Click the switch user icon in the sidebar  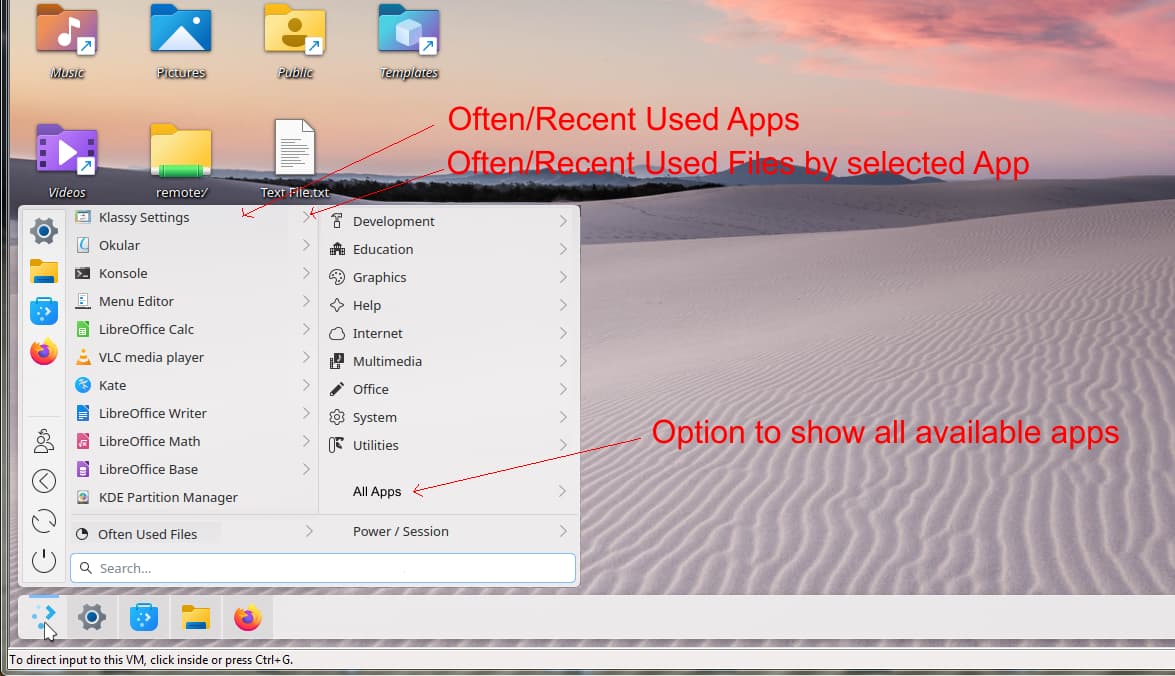tap(43, 440)
